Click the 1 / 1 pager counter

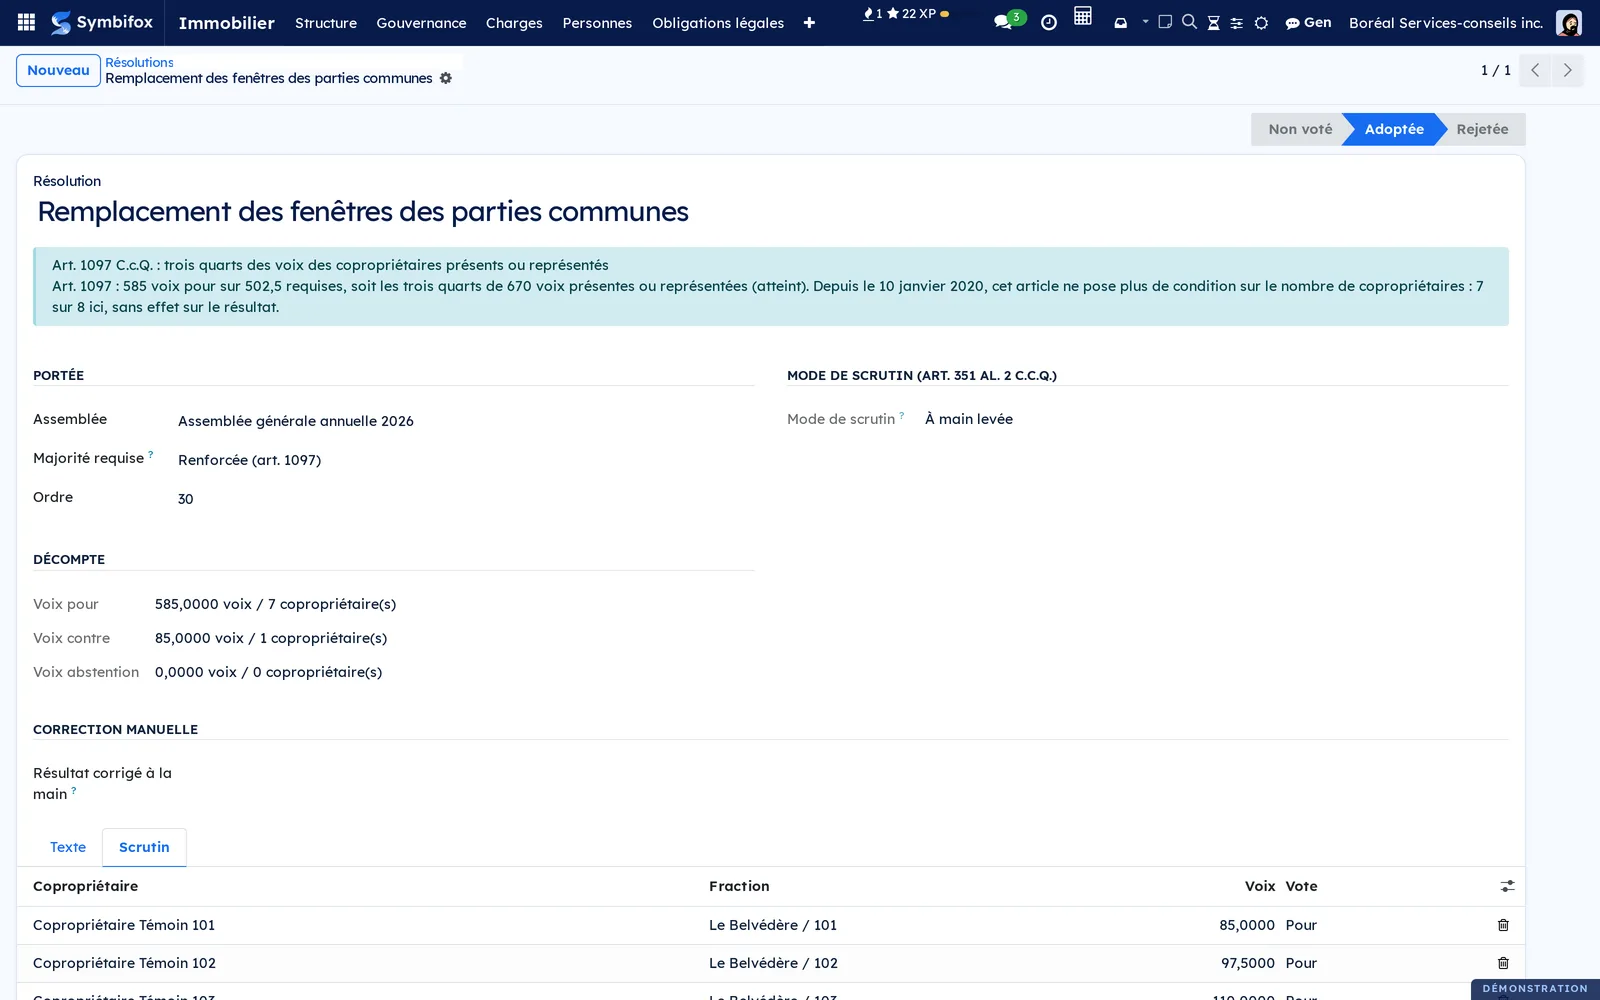(1496, 70)
